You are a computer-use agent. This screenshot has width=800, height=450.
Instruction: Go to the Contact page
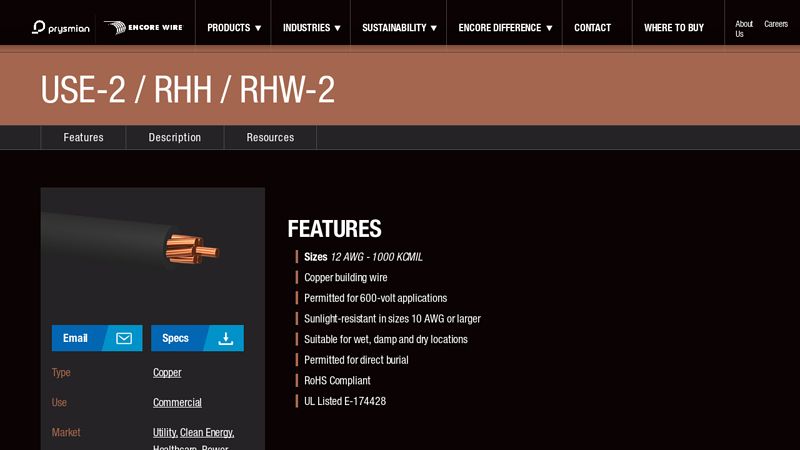tap(592, 28)
